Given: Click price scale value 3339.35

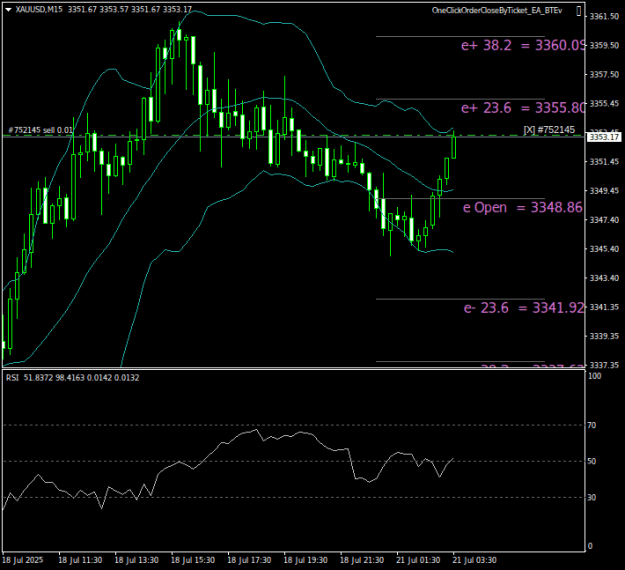Looking at the screenshot, I should coord(604,336).
